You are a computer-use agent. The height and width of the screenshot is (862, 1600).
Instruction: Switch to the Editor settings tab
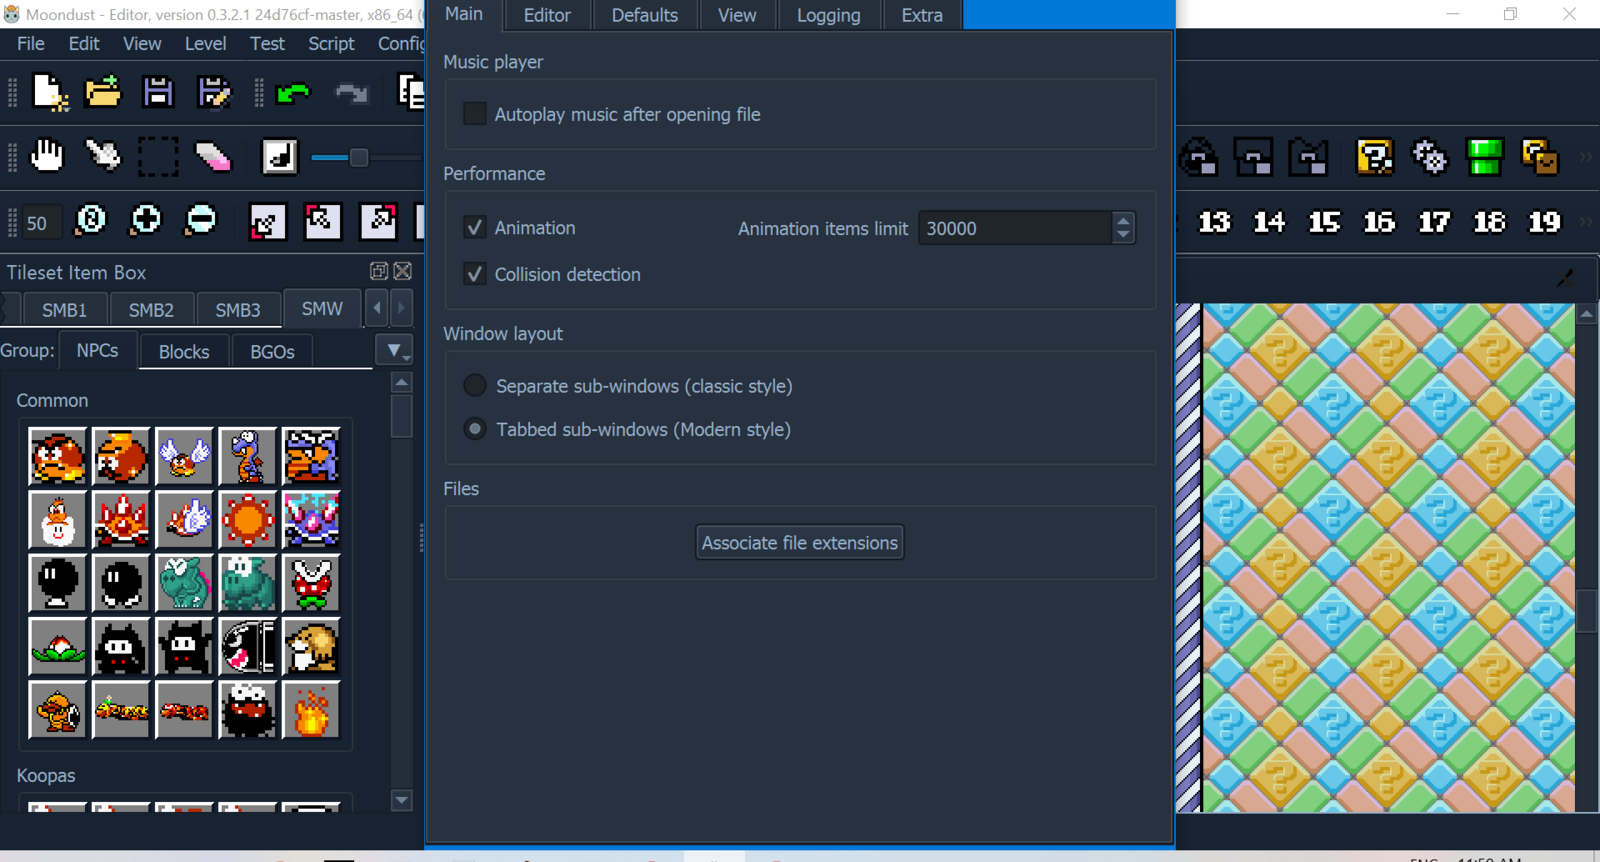pos(547,15)
